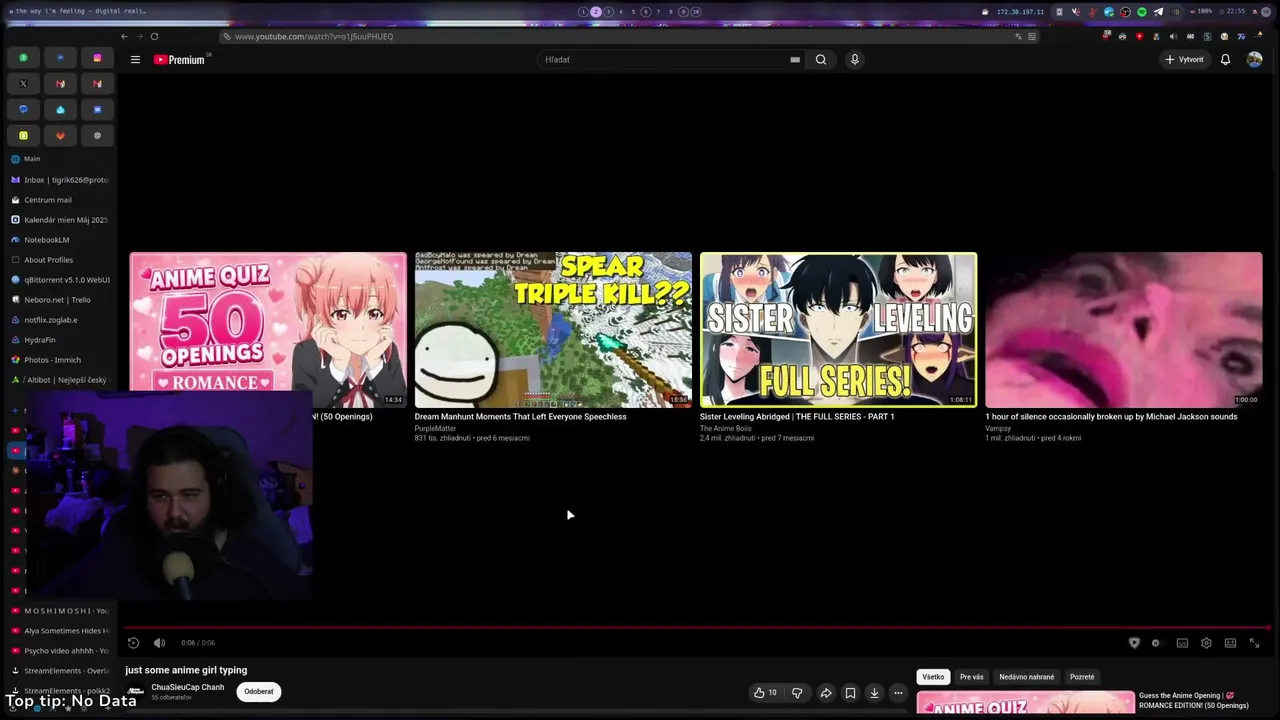The width and height of the screenshot is (1280, 720).
Task: Open the PurpleMatter channel link
Action: (436, 429)
